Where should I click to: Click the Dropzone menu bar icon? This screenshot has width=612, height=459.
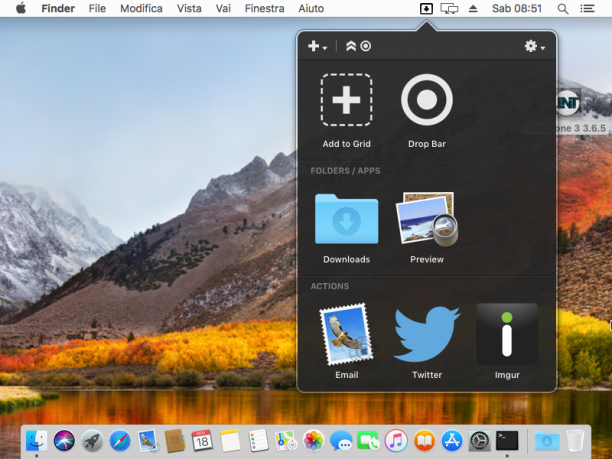(426, 8)
